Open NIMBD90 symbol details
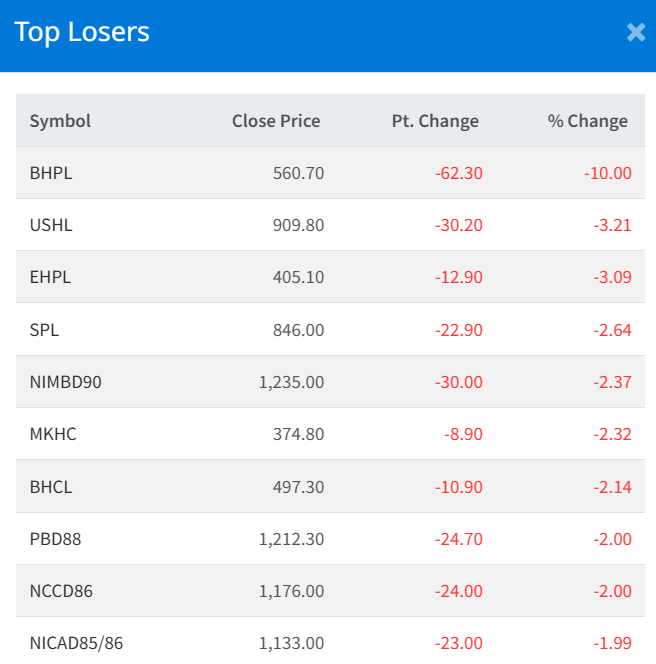656x664 pixels. pyautogui.click(x=66, y=381)
